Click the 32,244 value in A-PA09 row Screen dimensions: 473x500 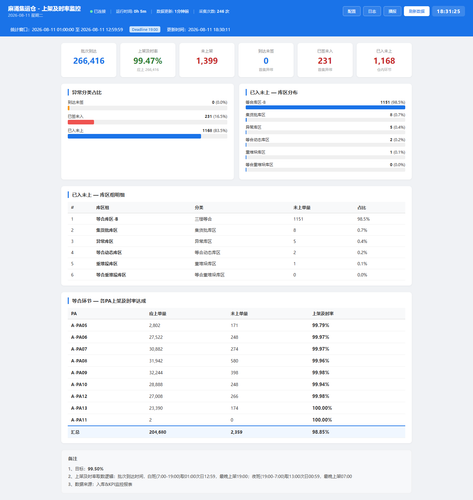click(156, 373)
